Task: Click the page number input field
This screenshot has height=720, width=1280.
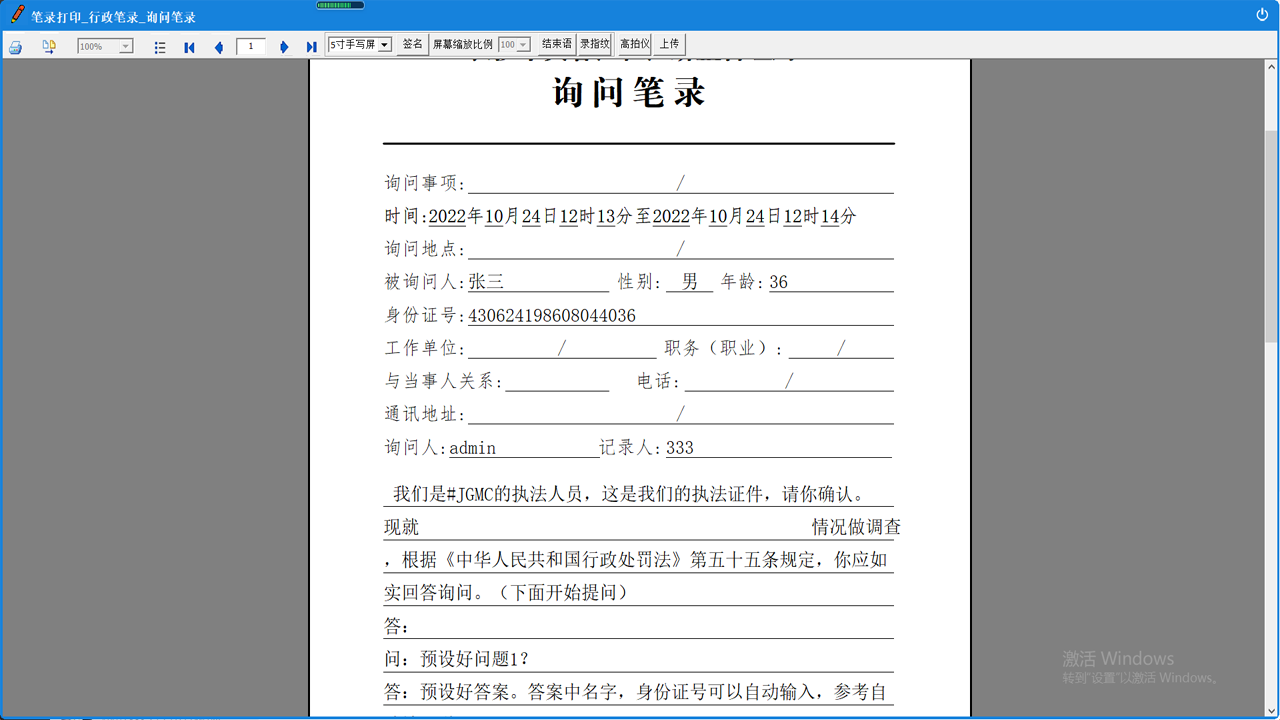Action: coord(251,44)
